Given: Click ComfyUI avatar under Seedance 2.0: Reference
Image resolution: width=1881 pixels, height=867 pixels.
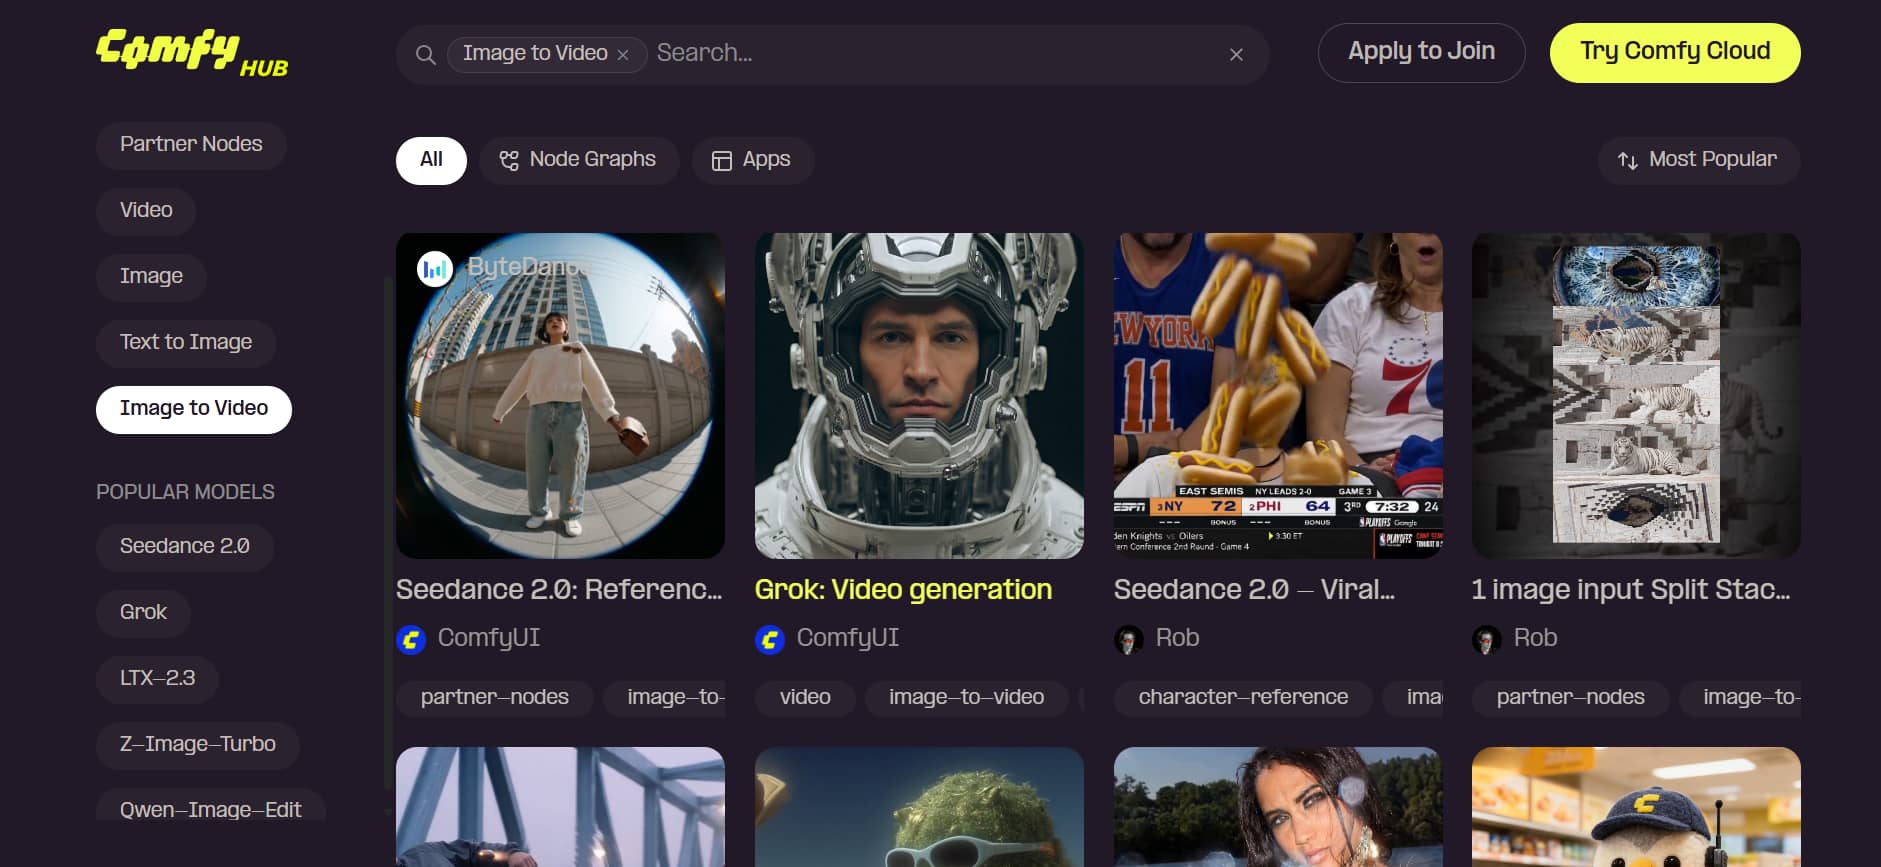Looking at the screenshot, I should (411, 639).
